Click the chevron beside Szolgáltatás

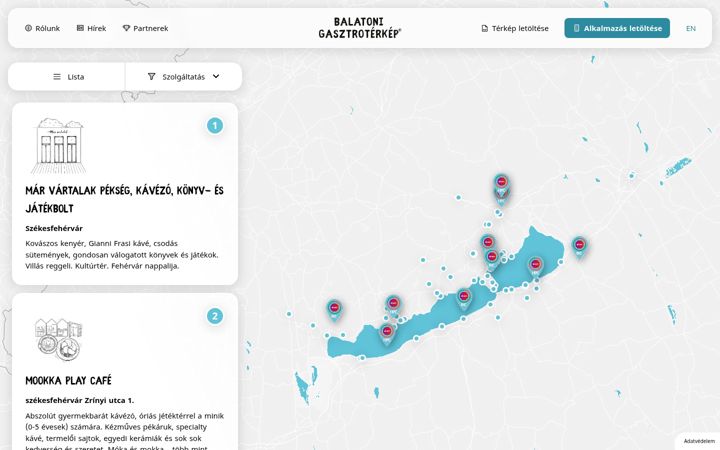(x=216, y=76)
